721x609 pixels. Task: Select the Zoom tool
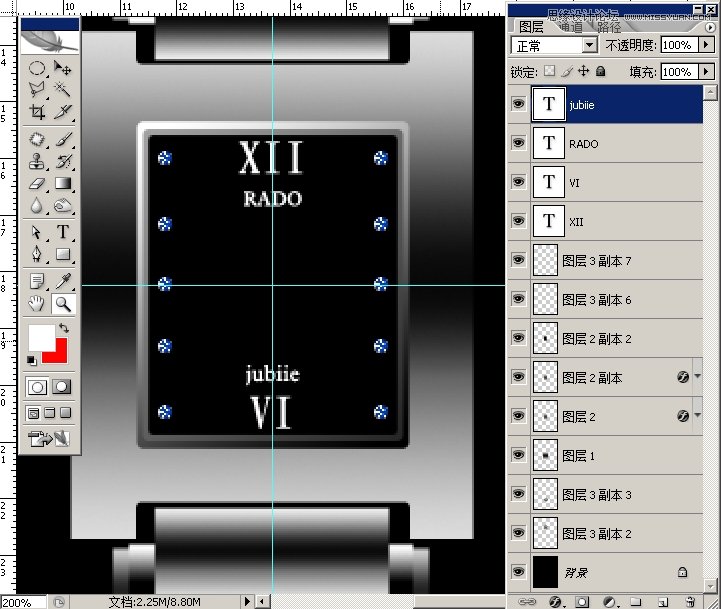63,304
